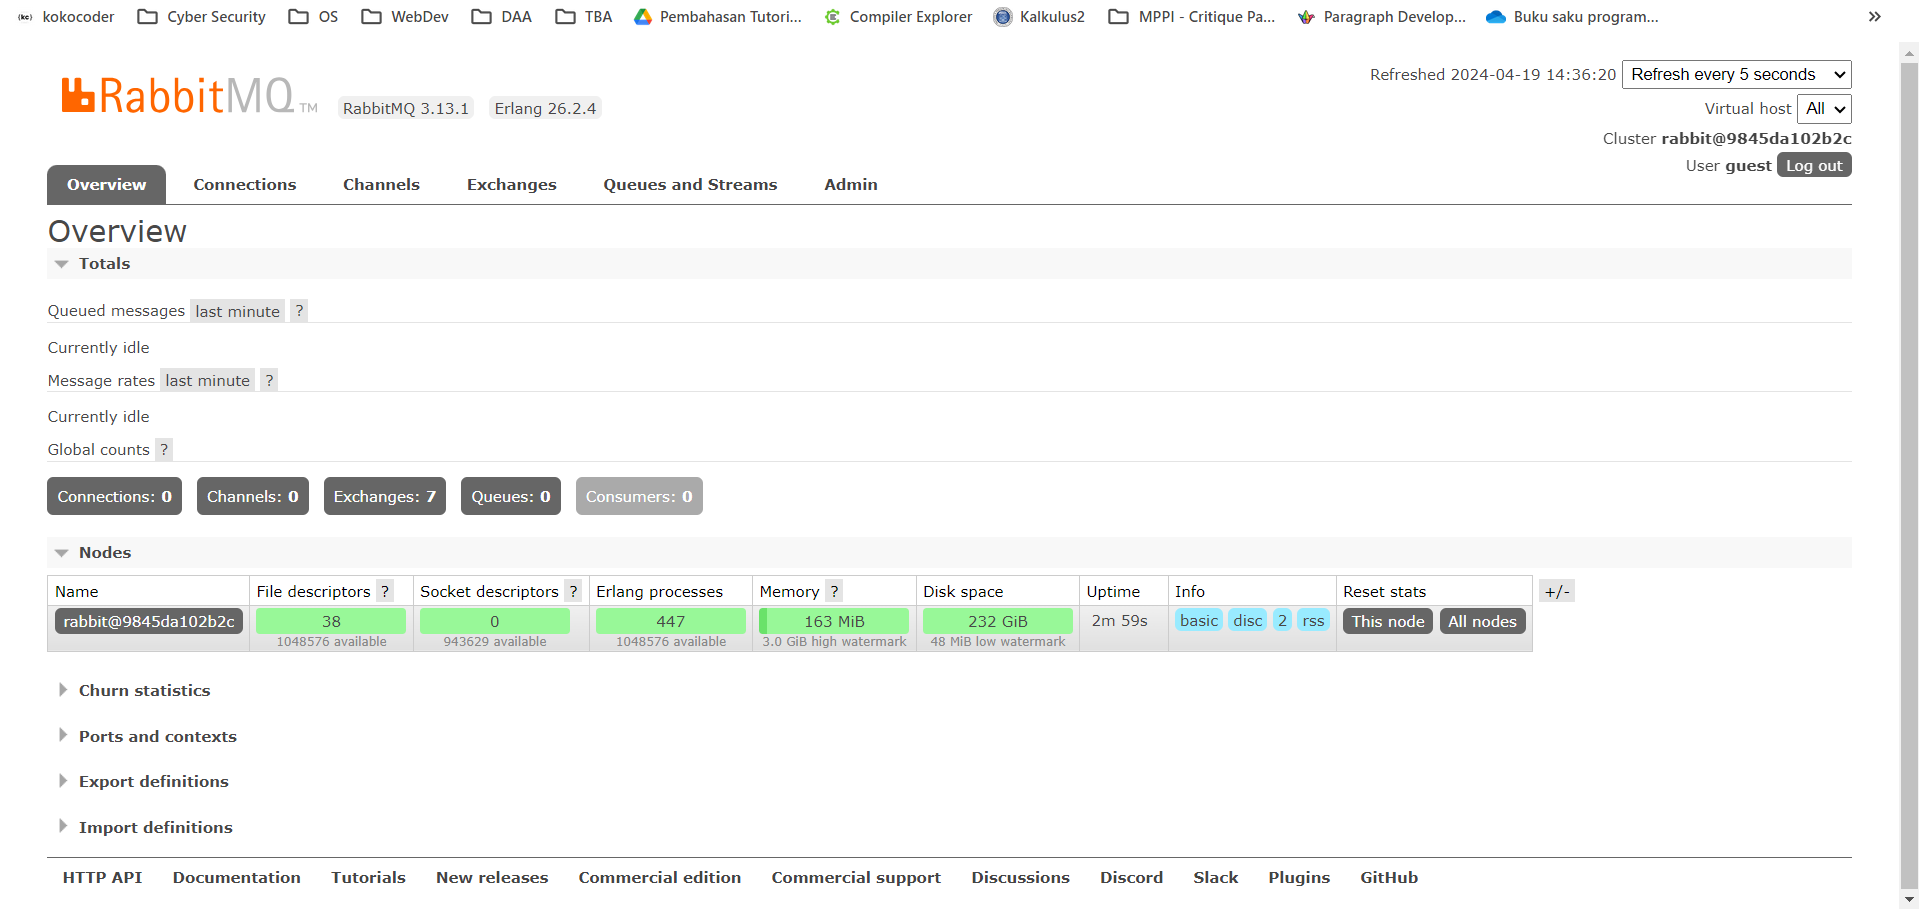
Task: Open the HTTP API footer link
Action: tap(102, 878)
